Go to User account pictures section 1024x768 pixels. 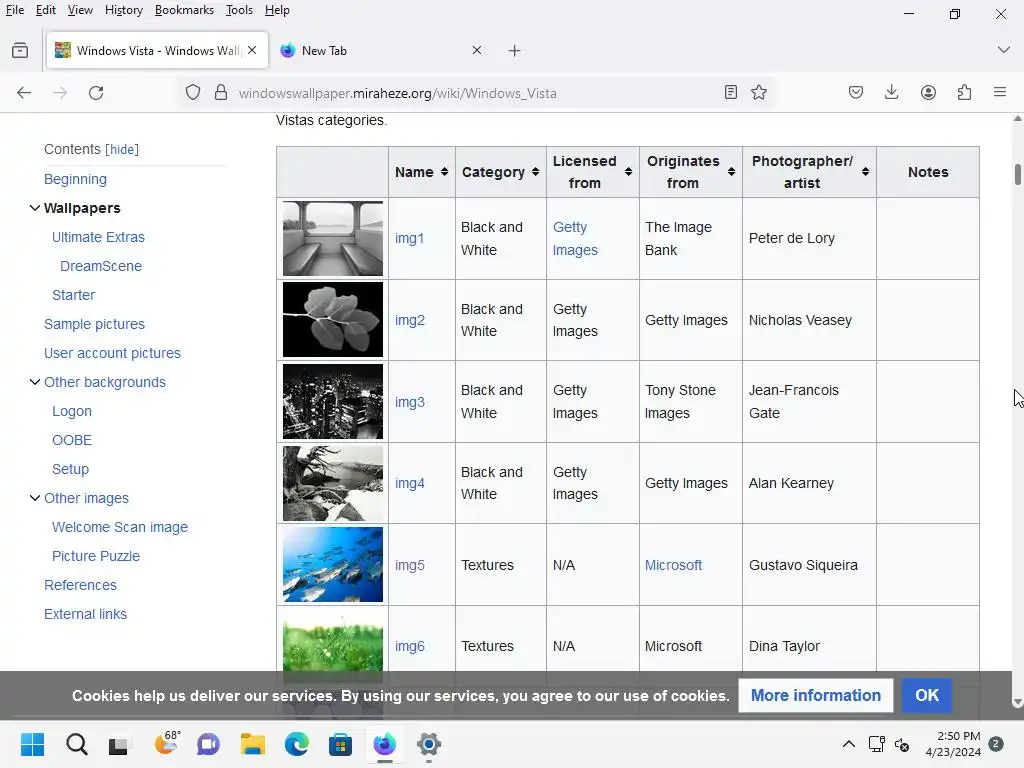pos(112,353)
